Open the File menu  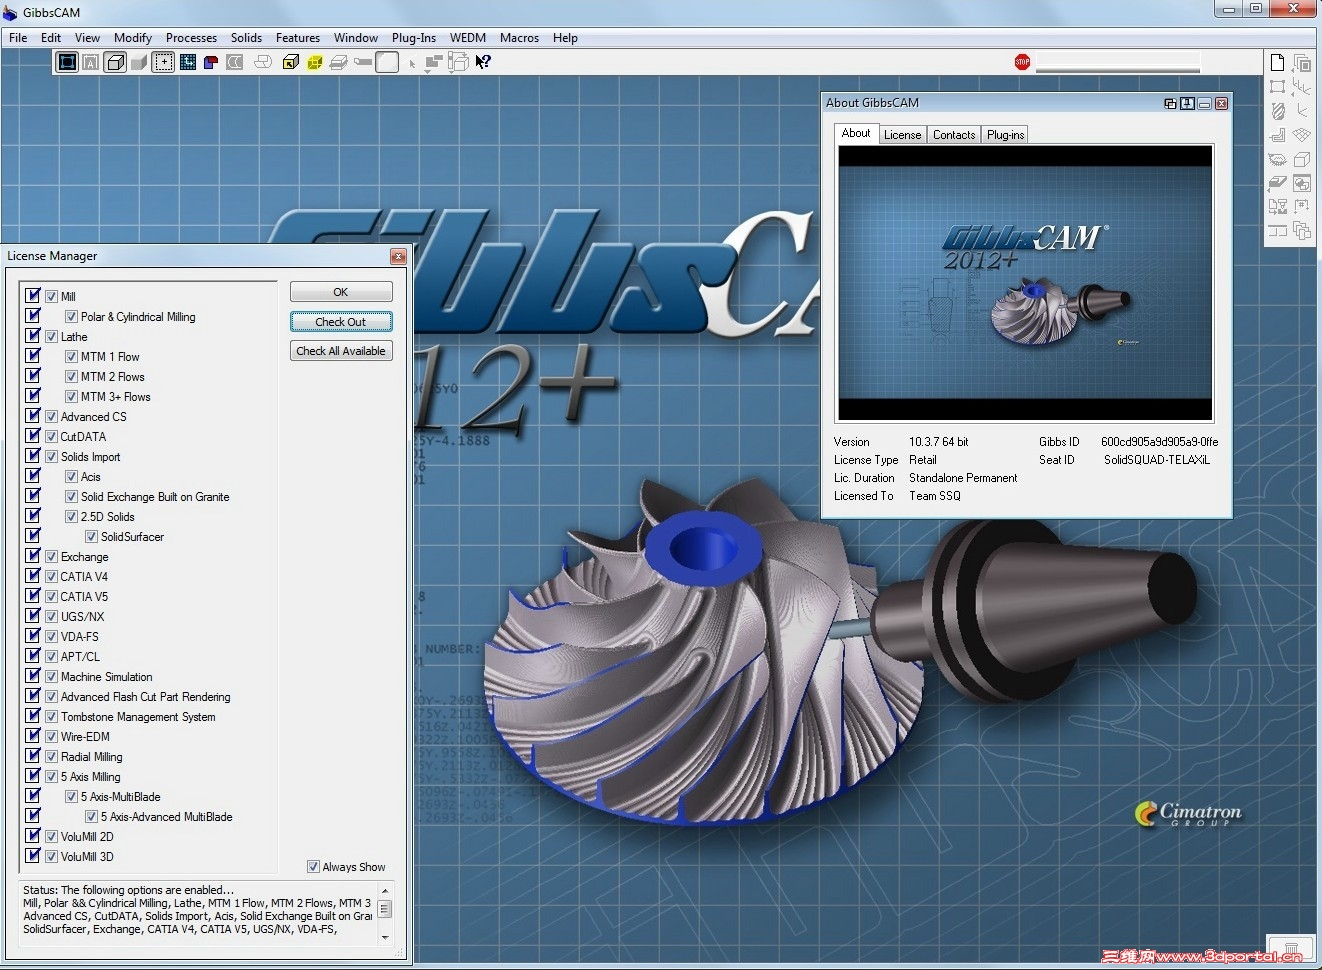[x=18, y=38]
